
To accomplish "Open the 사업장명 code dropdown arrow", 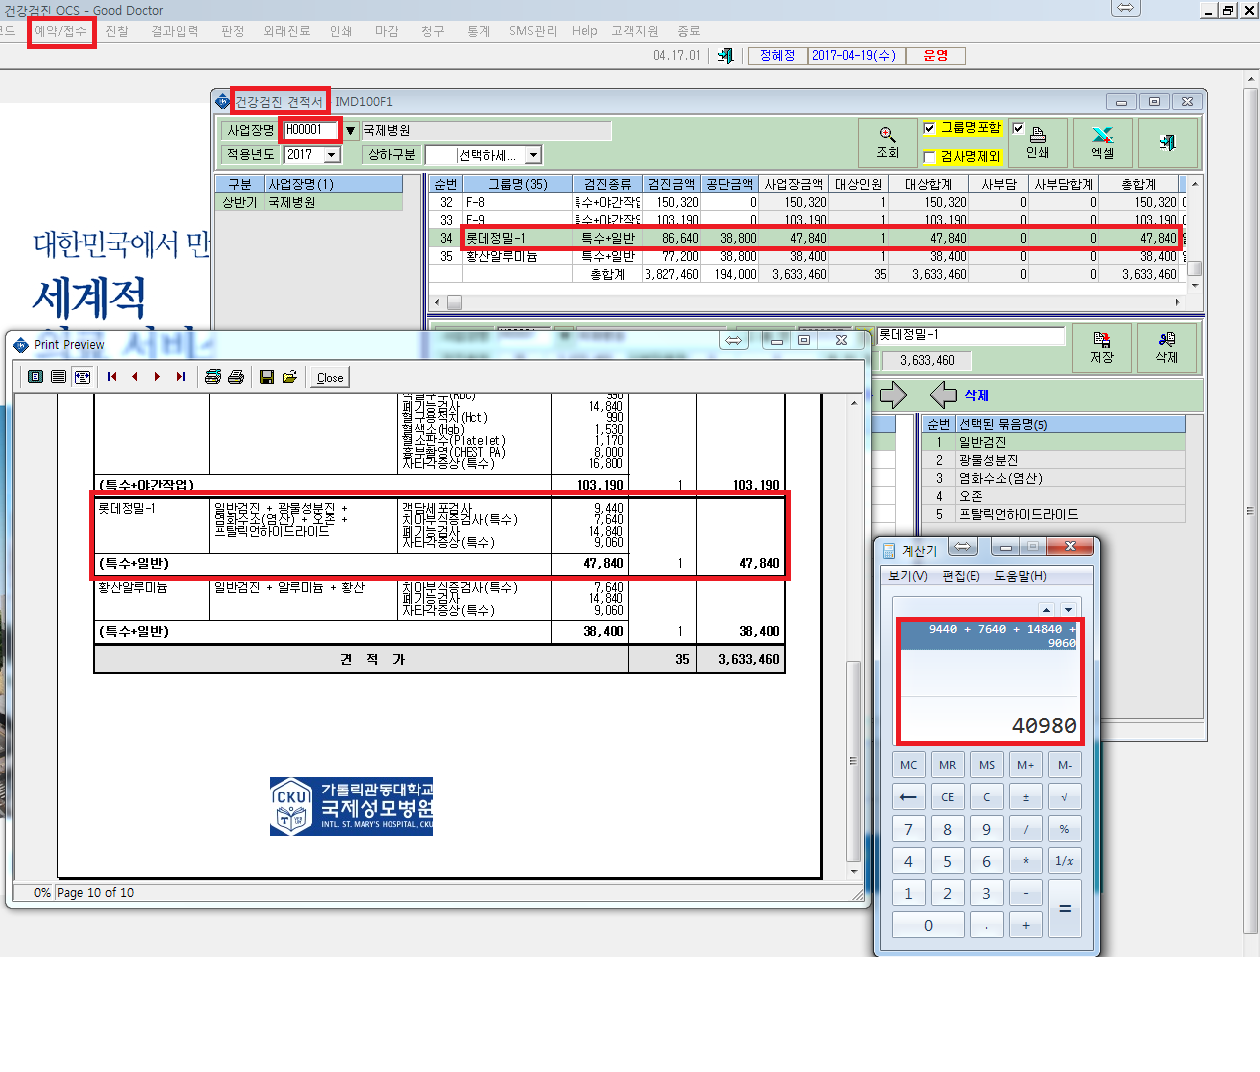I will [350, 130].
